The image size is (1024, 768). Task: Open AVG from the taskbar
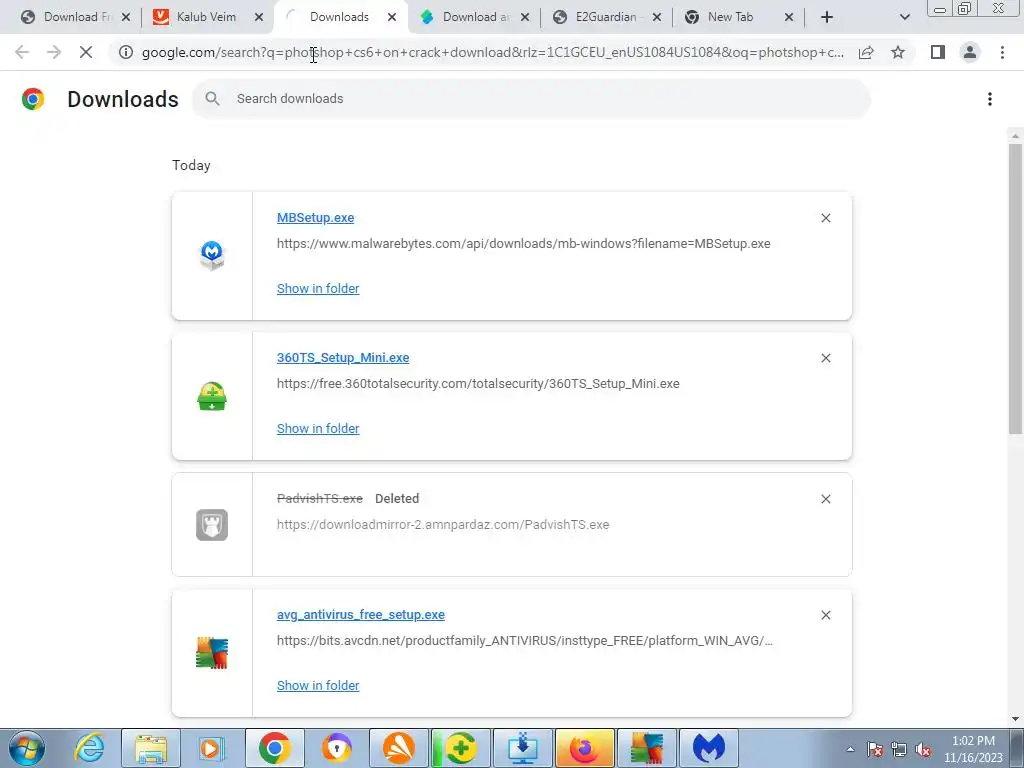point(647,748)
